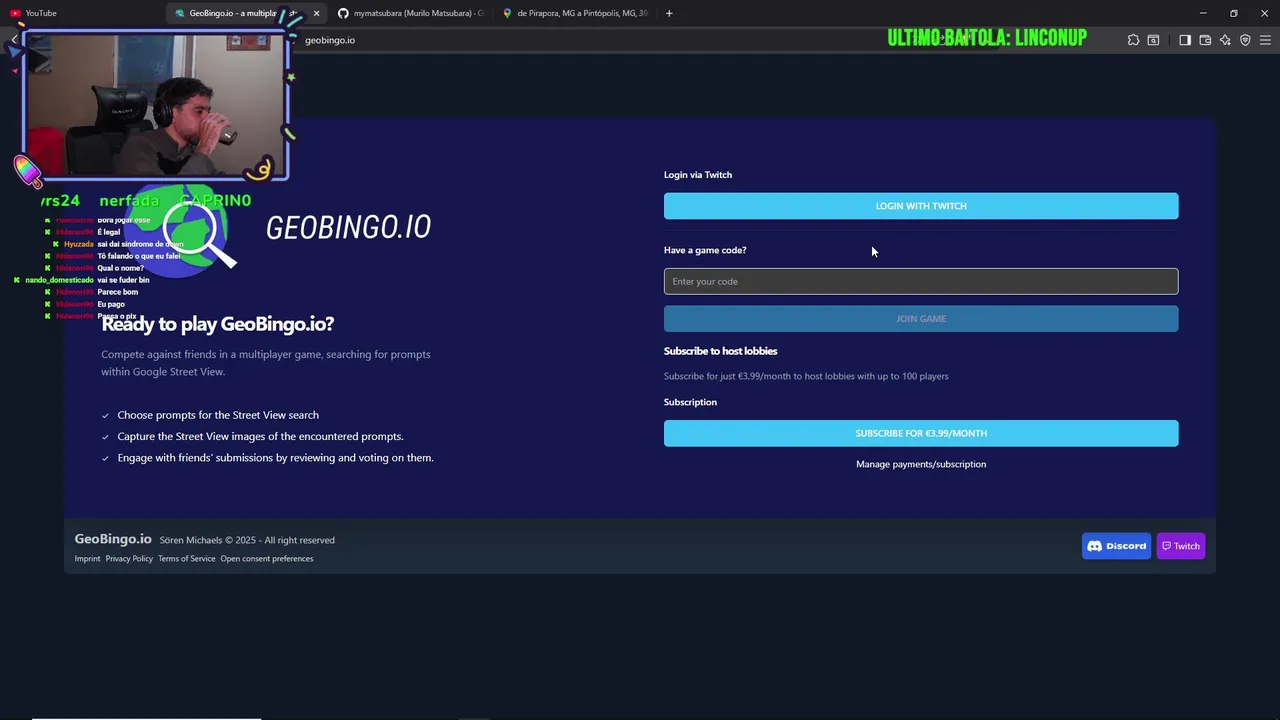Restore down the browser window

click(x=1234, y=13)
